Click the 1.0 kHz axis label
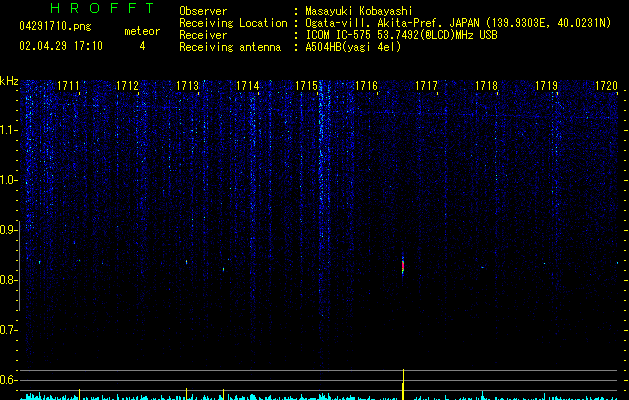Viewport: 629px width, 400px height. point(9,180)
